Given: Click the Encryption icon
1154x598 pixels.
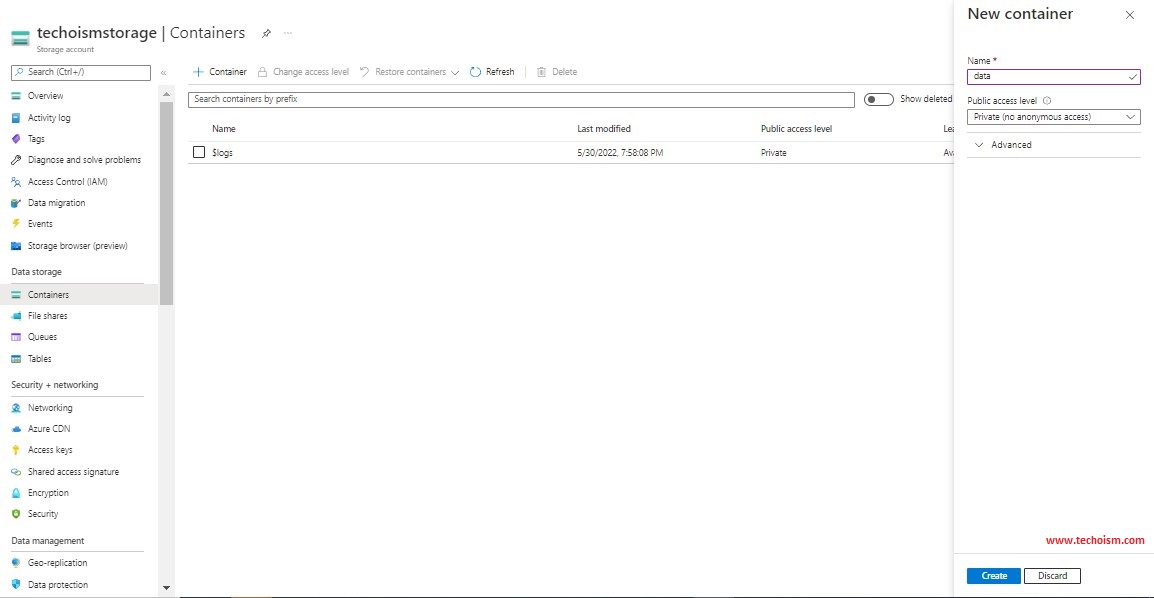Looking at the screenshot, I should pos(16,494).
